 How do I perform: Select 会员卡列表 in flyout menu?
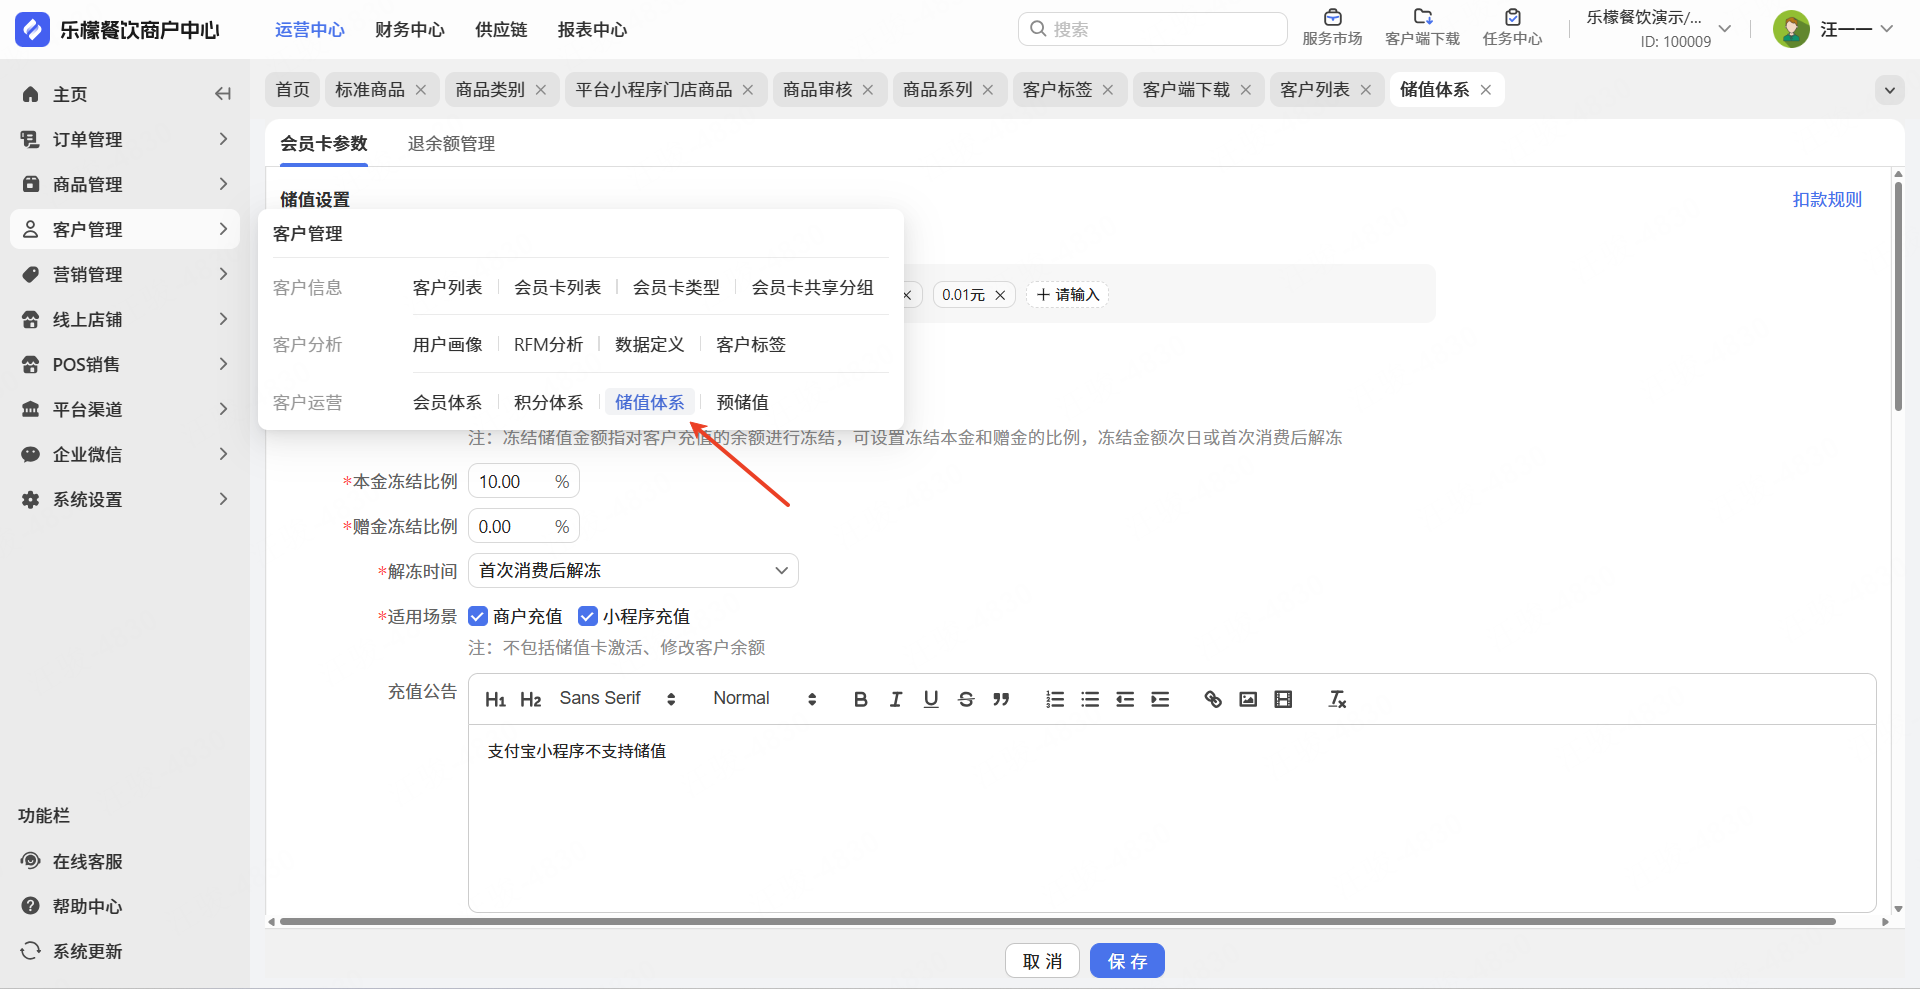pos(557,288)
